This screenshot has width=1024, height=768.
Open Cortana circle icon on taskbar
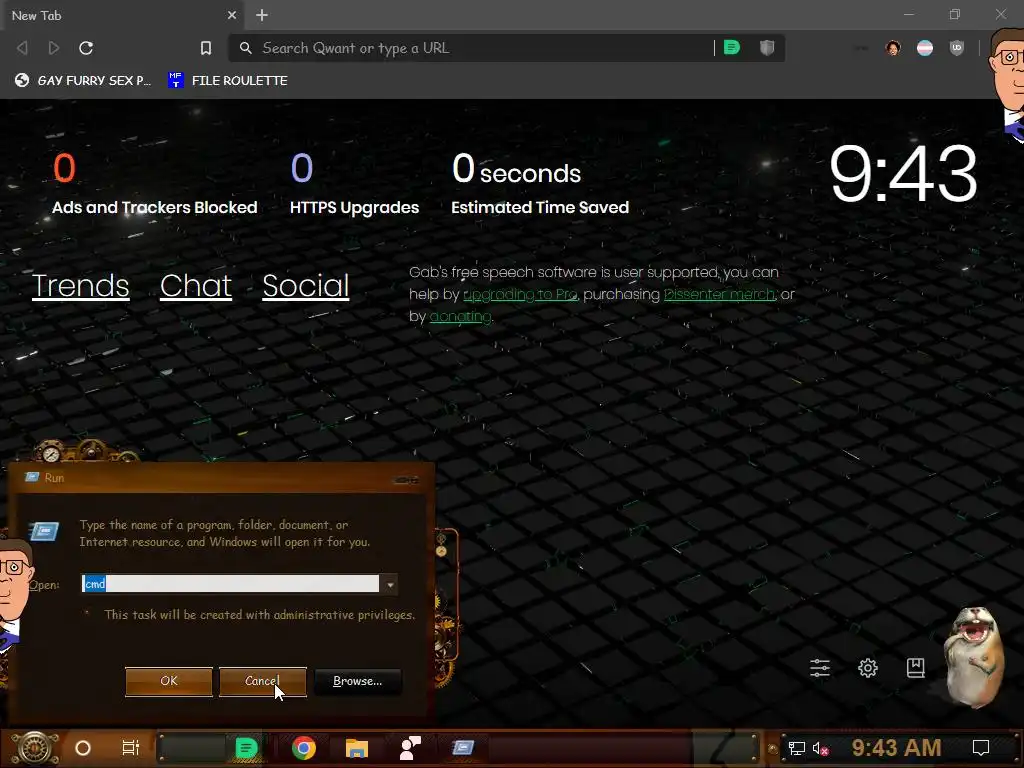click(82, 748)
